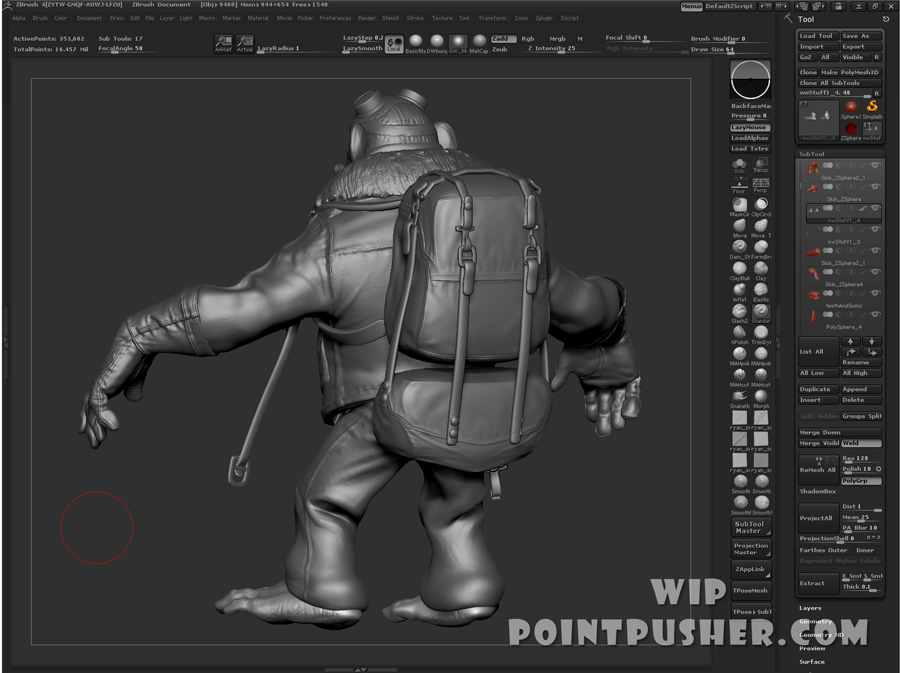Viewport: 900px width, 673px height.
Task: Select the MaskCircle brush
Action: 739,207
